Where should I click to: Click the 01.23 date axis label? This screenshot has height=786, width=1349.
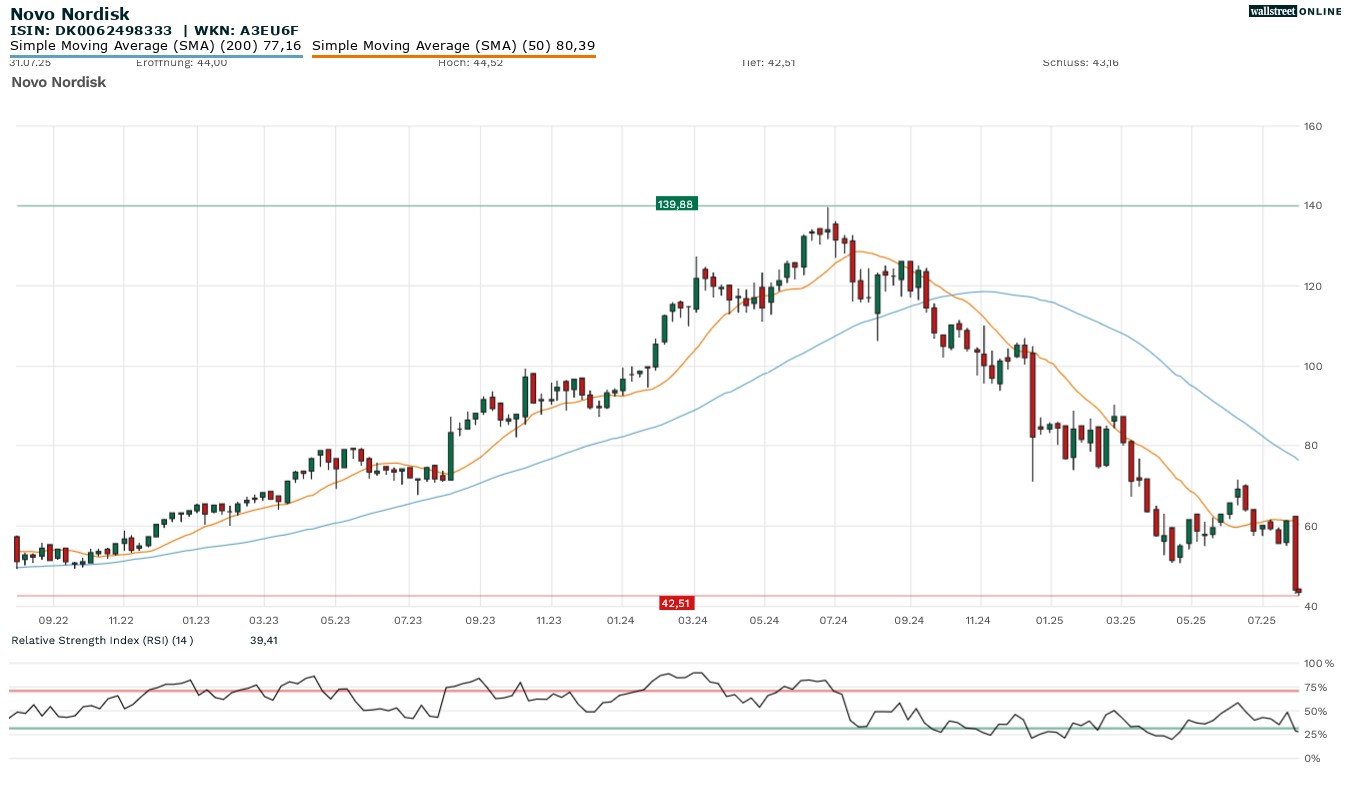[196, 621]
